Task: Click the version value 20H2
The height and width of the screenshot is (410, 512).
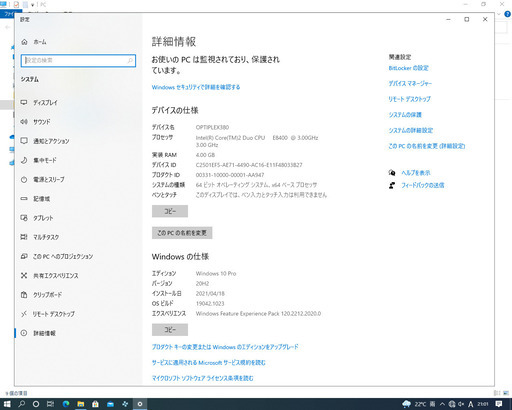Action: tap(202, 284)
